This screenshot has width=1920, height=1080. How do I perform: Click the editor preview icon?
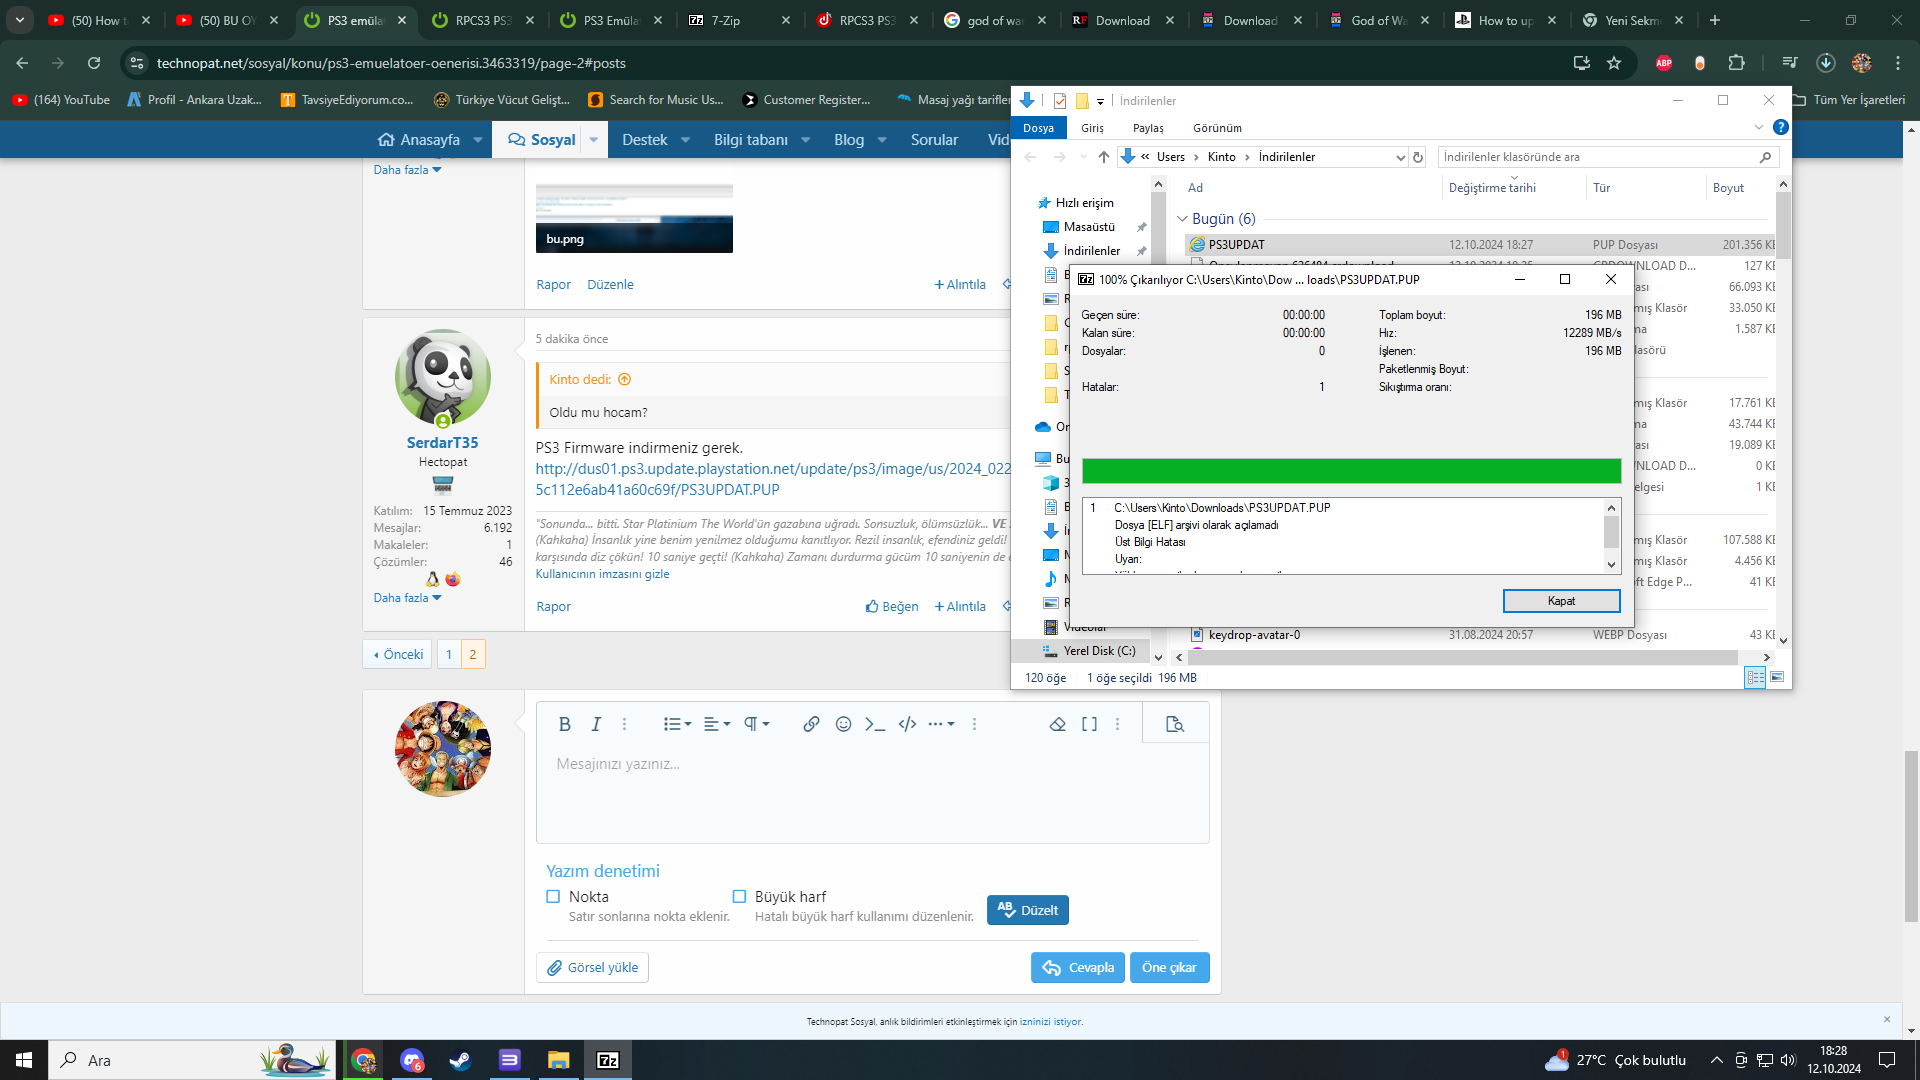click(1175, 724)
